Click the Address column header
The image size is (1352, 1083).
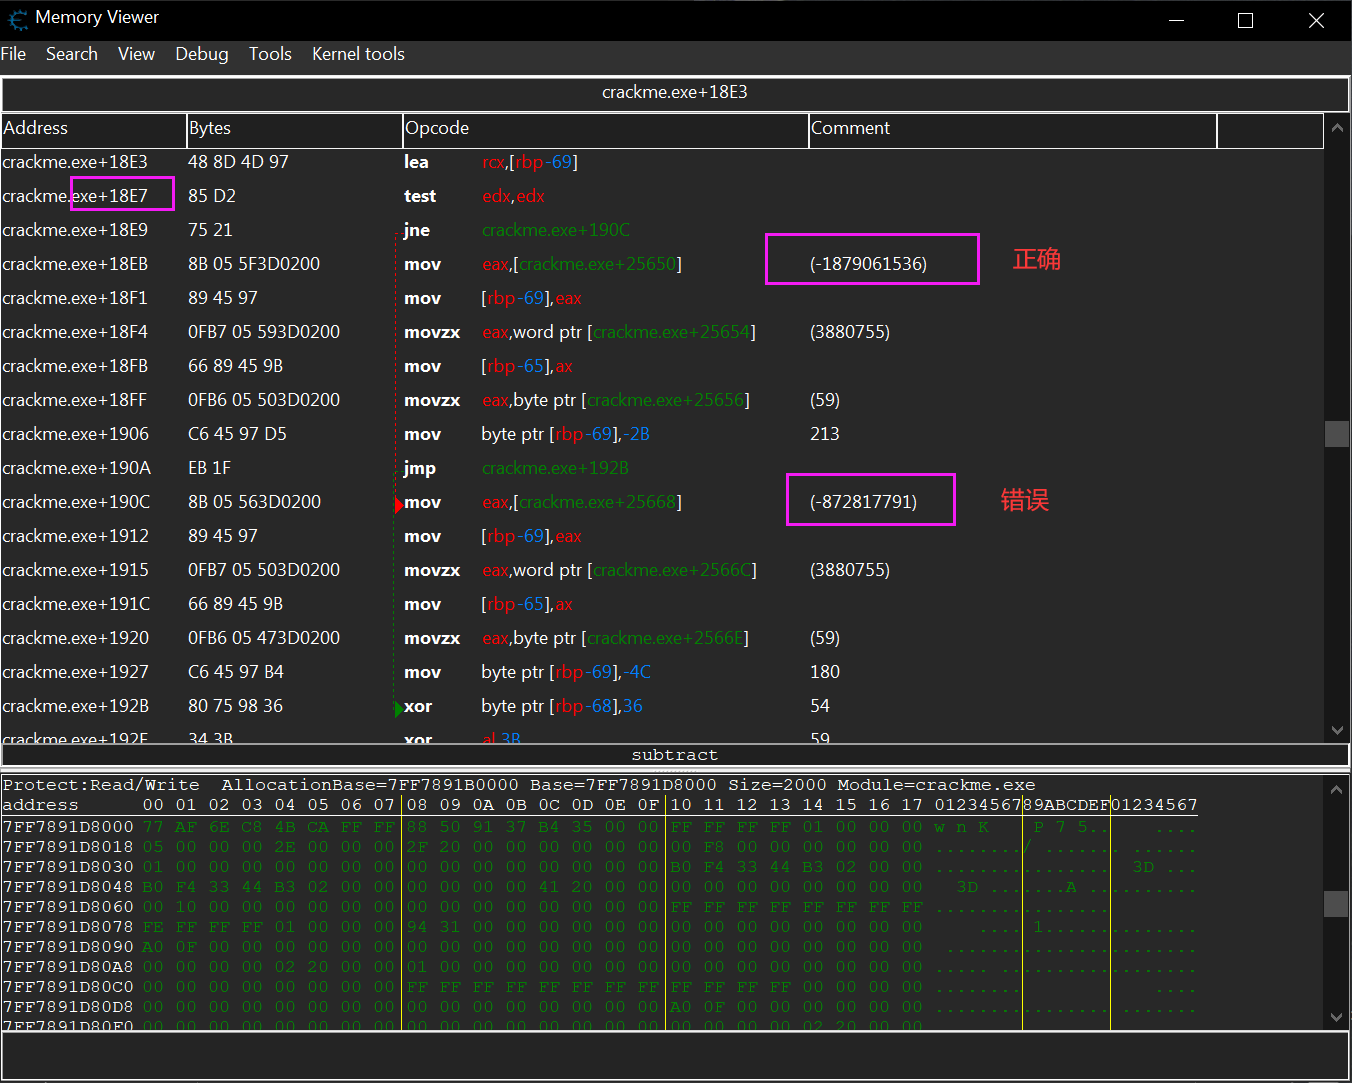(x=94, y=129)
